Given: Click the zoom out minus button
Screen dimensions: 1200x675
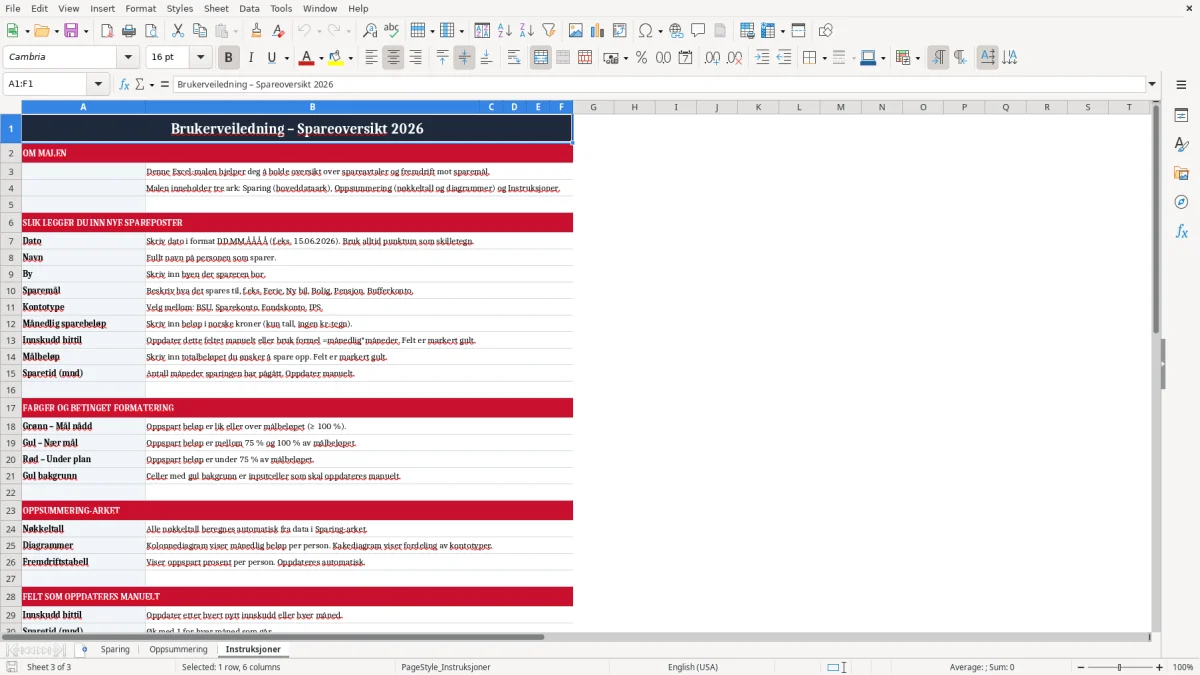Looking at the screenshot, I should click(1079, 667).
